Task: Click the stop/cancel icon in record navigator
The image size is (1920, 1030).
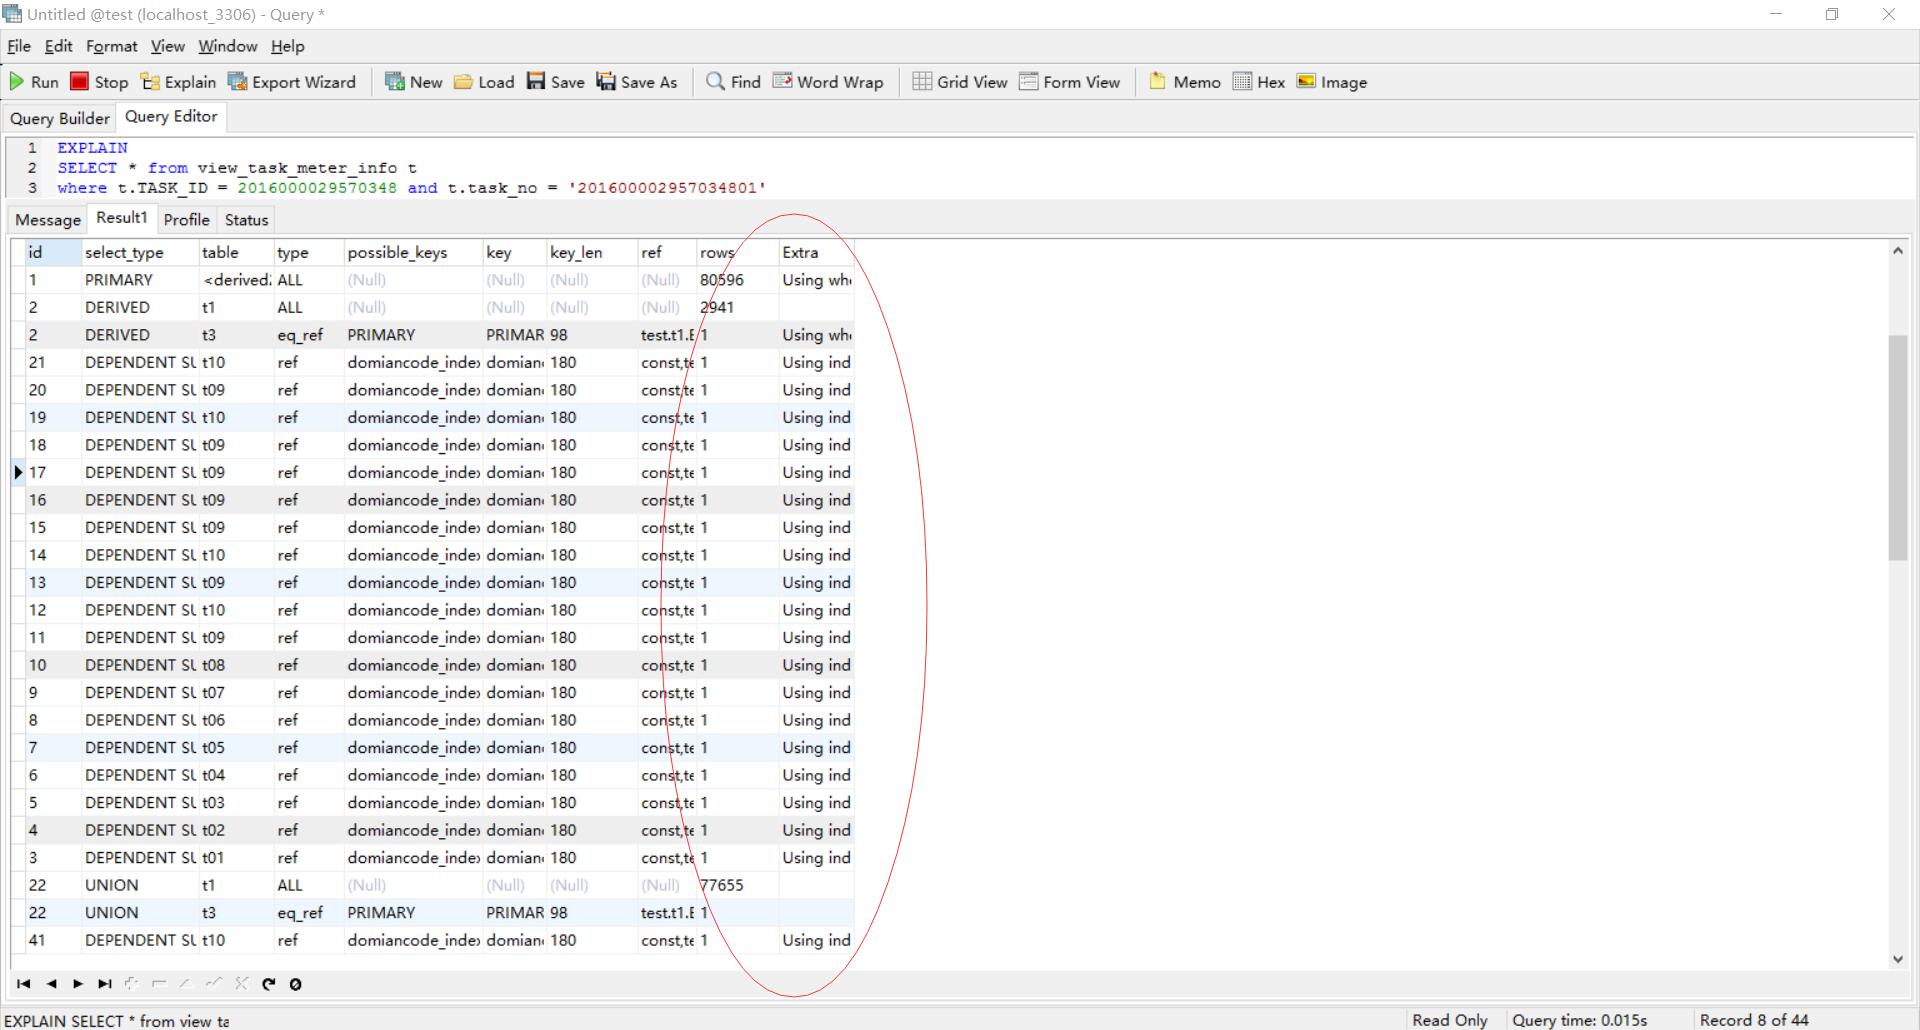Action: [295, 984]
